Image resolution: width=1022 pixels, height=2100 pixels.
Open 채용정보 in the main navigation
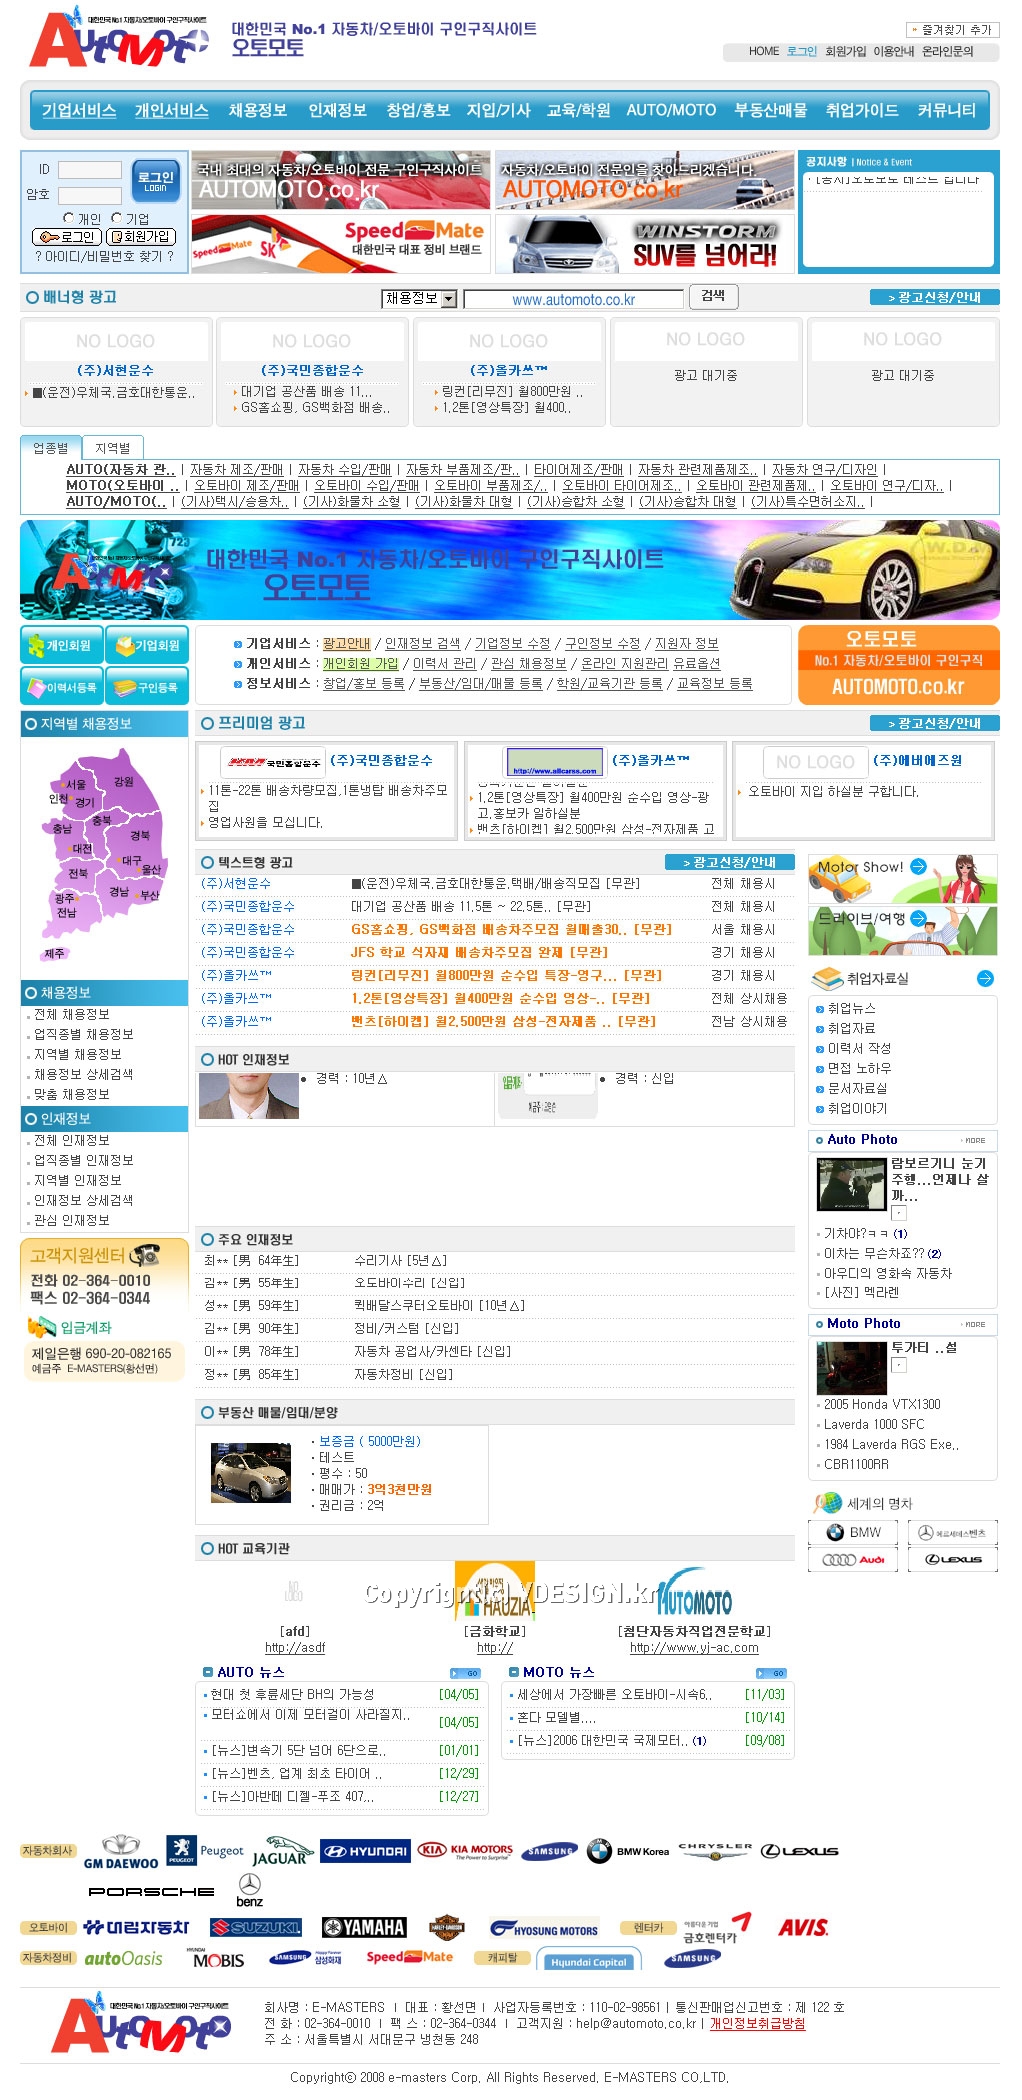[258, 110]
